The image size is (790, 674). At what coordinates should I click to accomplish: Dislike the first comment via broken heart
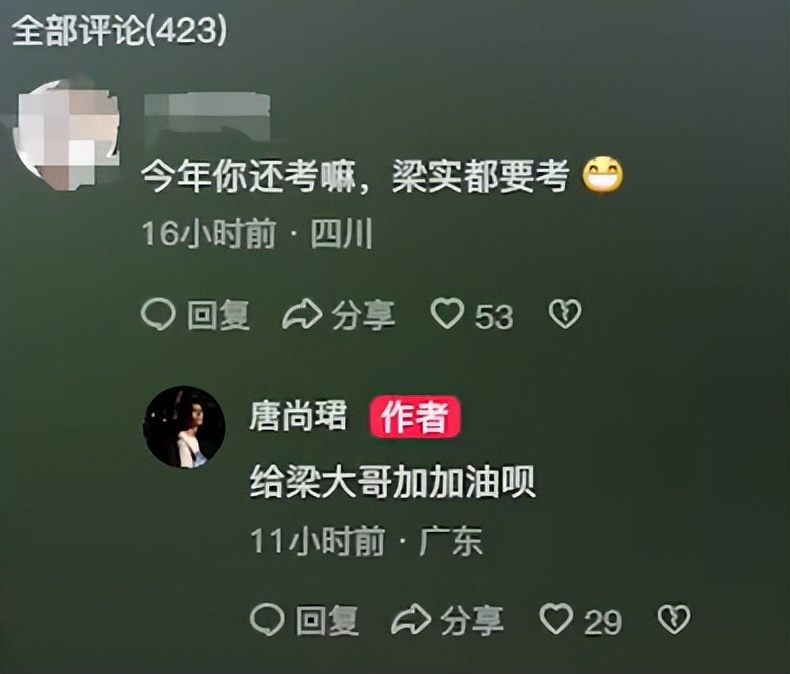[565, 314]
